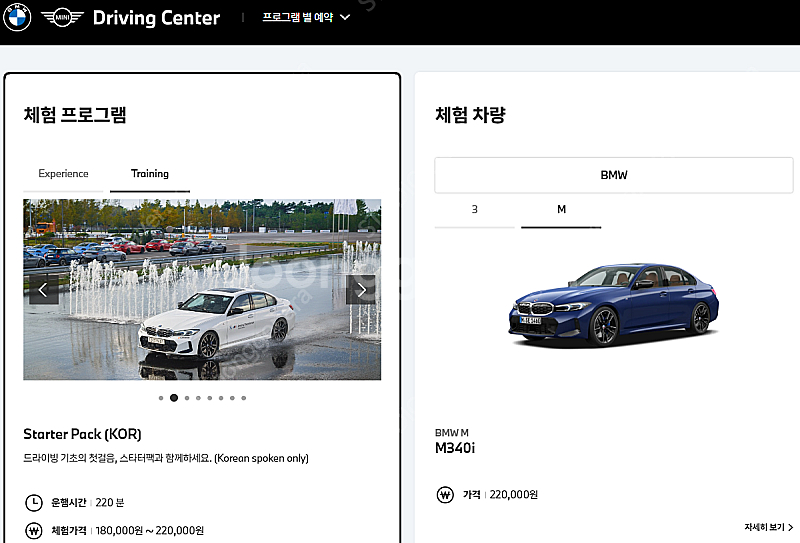This screenshot has height=543, width=800.
Task: Click the won icon next to 가격
Action: [445, 495]
